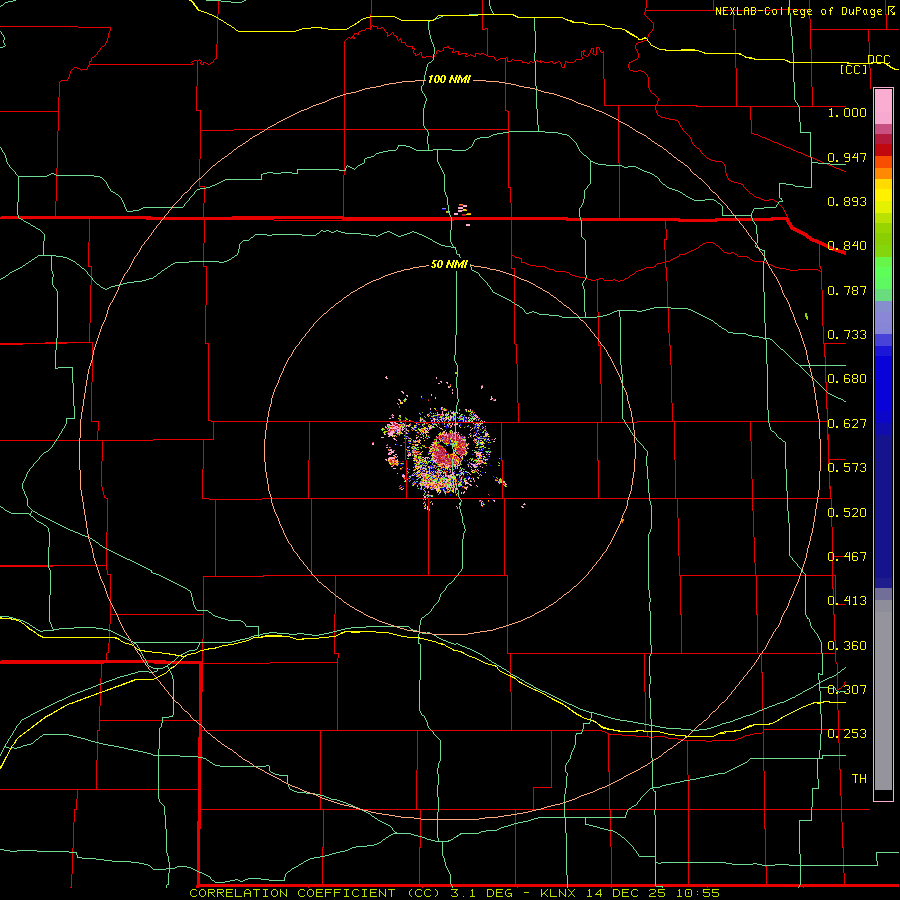Click the 0.947 scale value
Viewport: 900px width, 900px height.
[847, 157]
